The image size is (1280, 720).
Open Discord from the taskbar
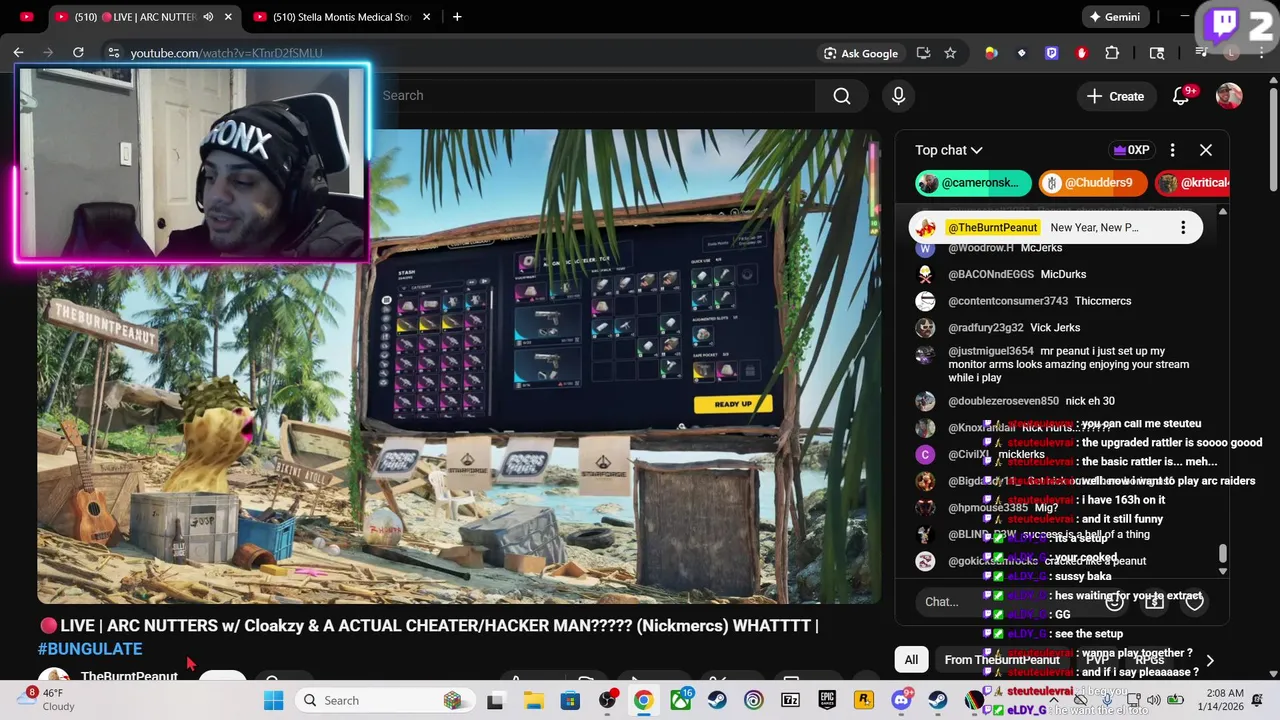coord(901,700)
